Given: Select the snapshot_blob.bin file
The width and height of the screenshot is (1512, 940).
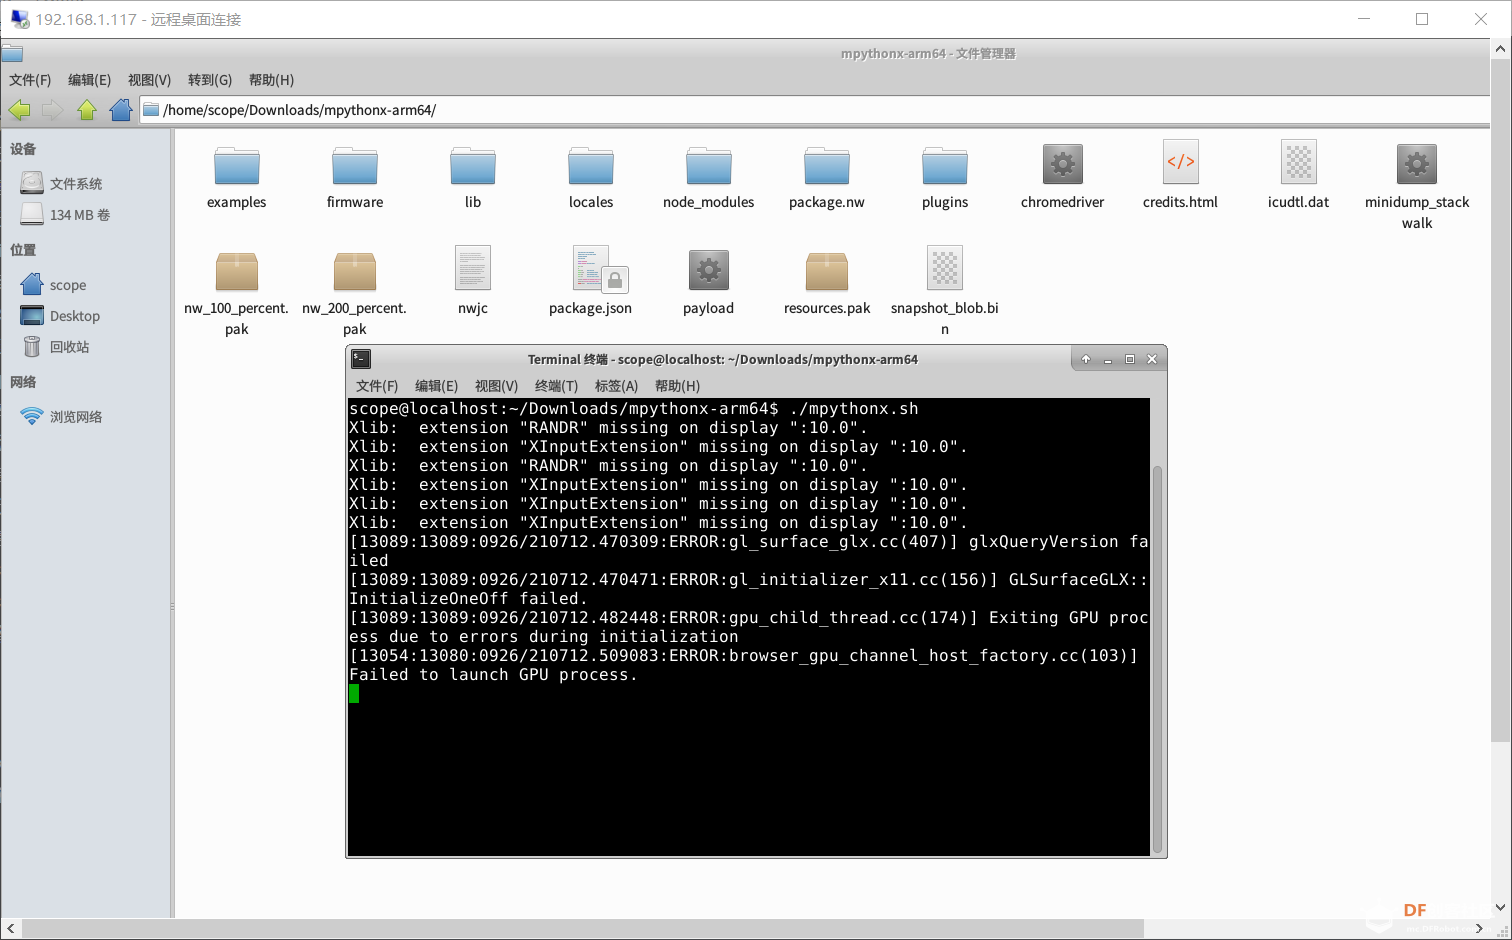Looking at the screenshot, I should [944, 270].
